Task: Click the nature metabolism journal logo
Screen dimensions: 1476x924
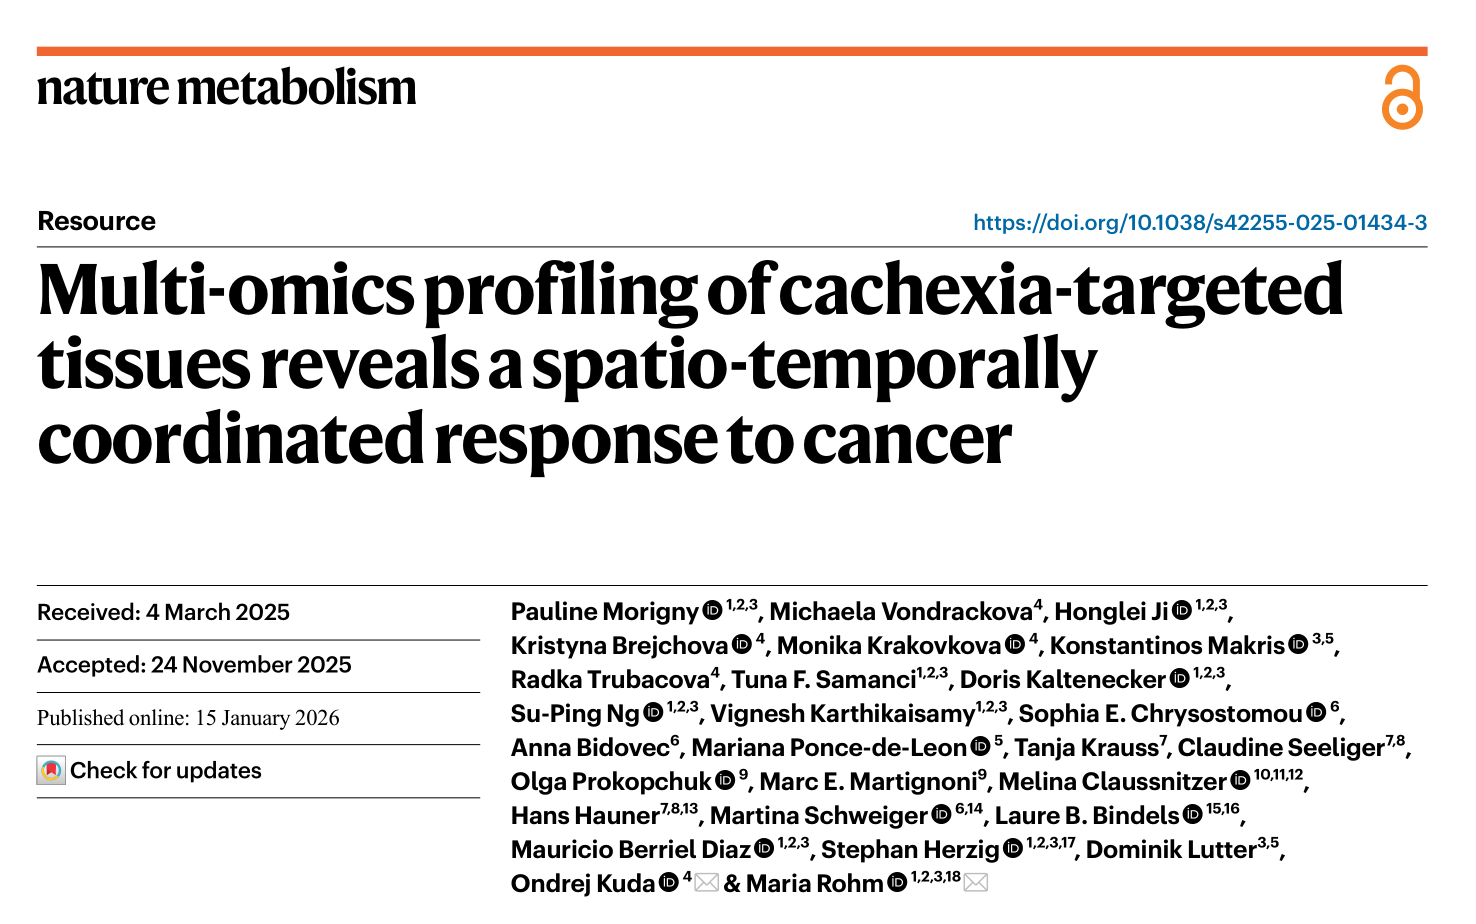Action: click(x=227, y=88)
